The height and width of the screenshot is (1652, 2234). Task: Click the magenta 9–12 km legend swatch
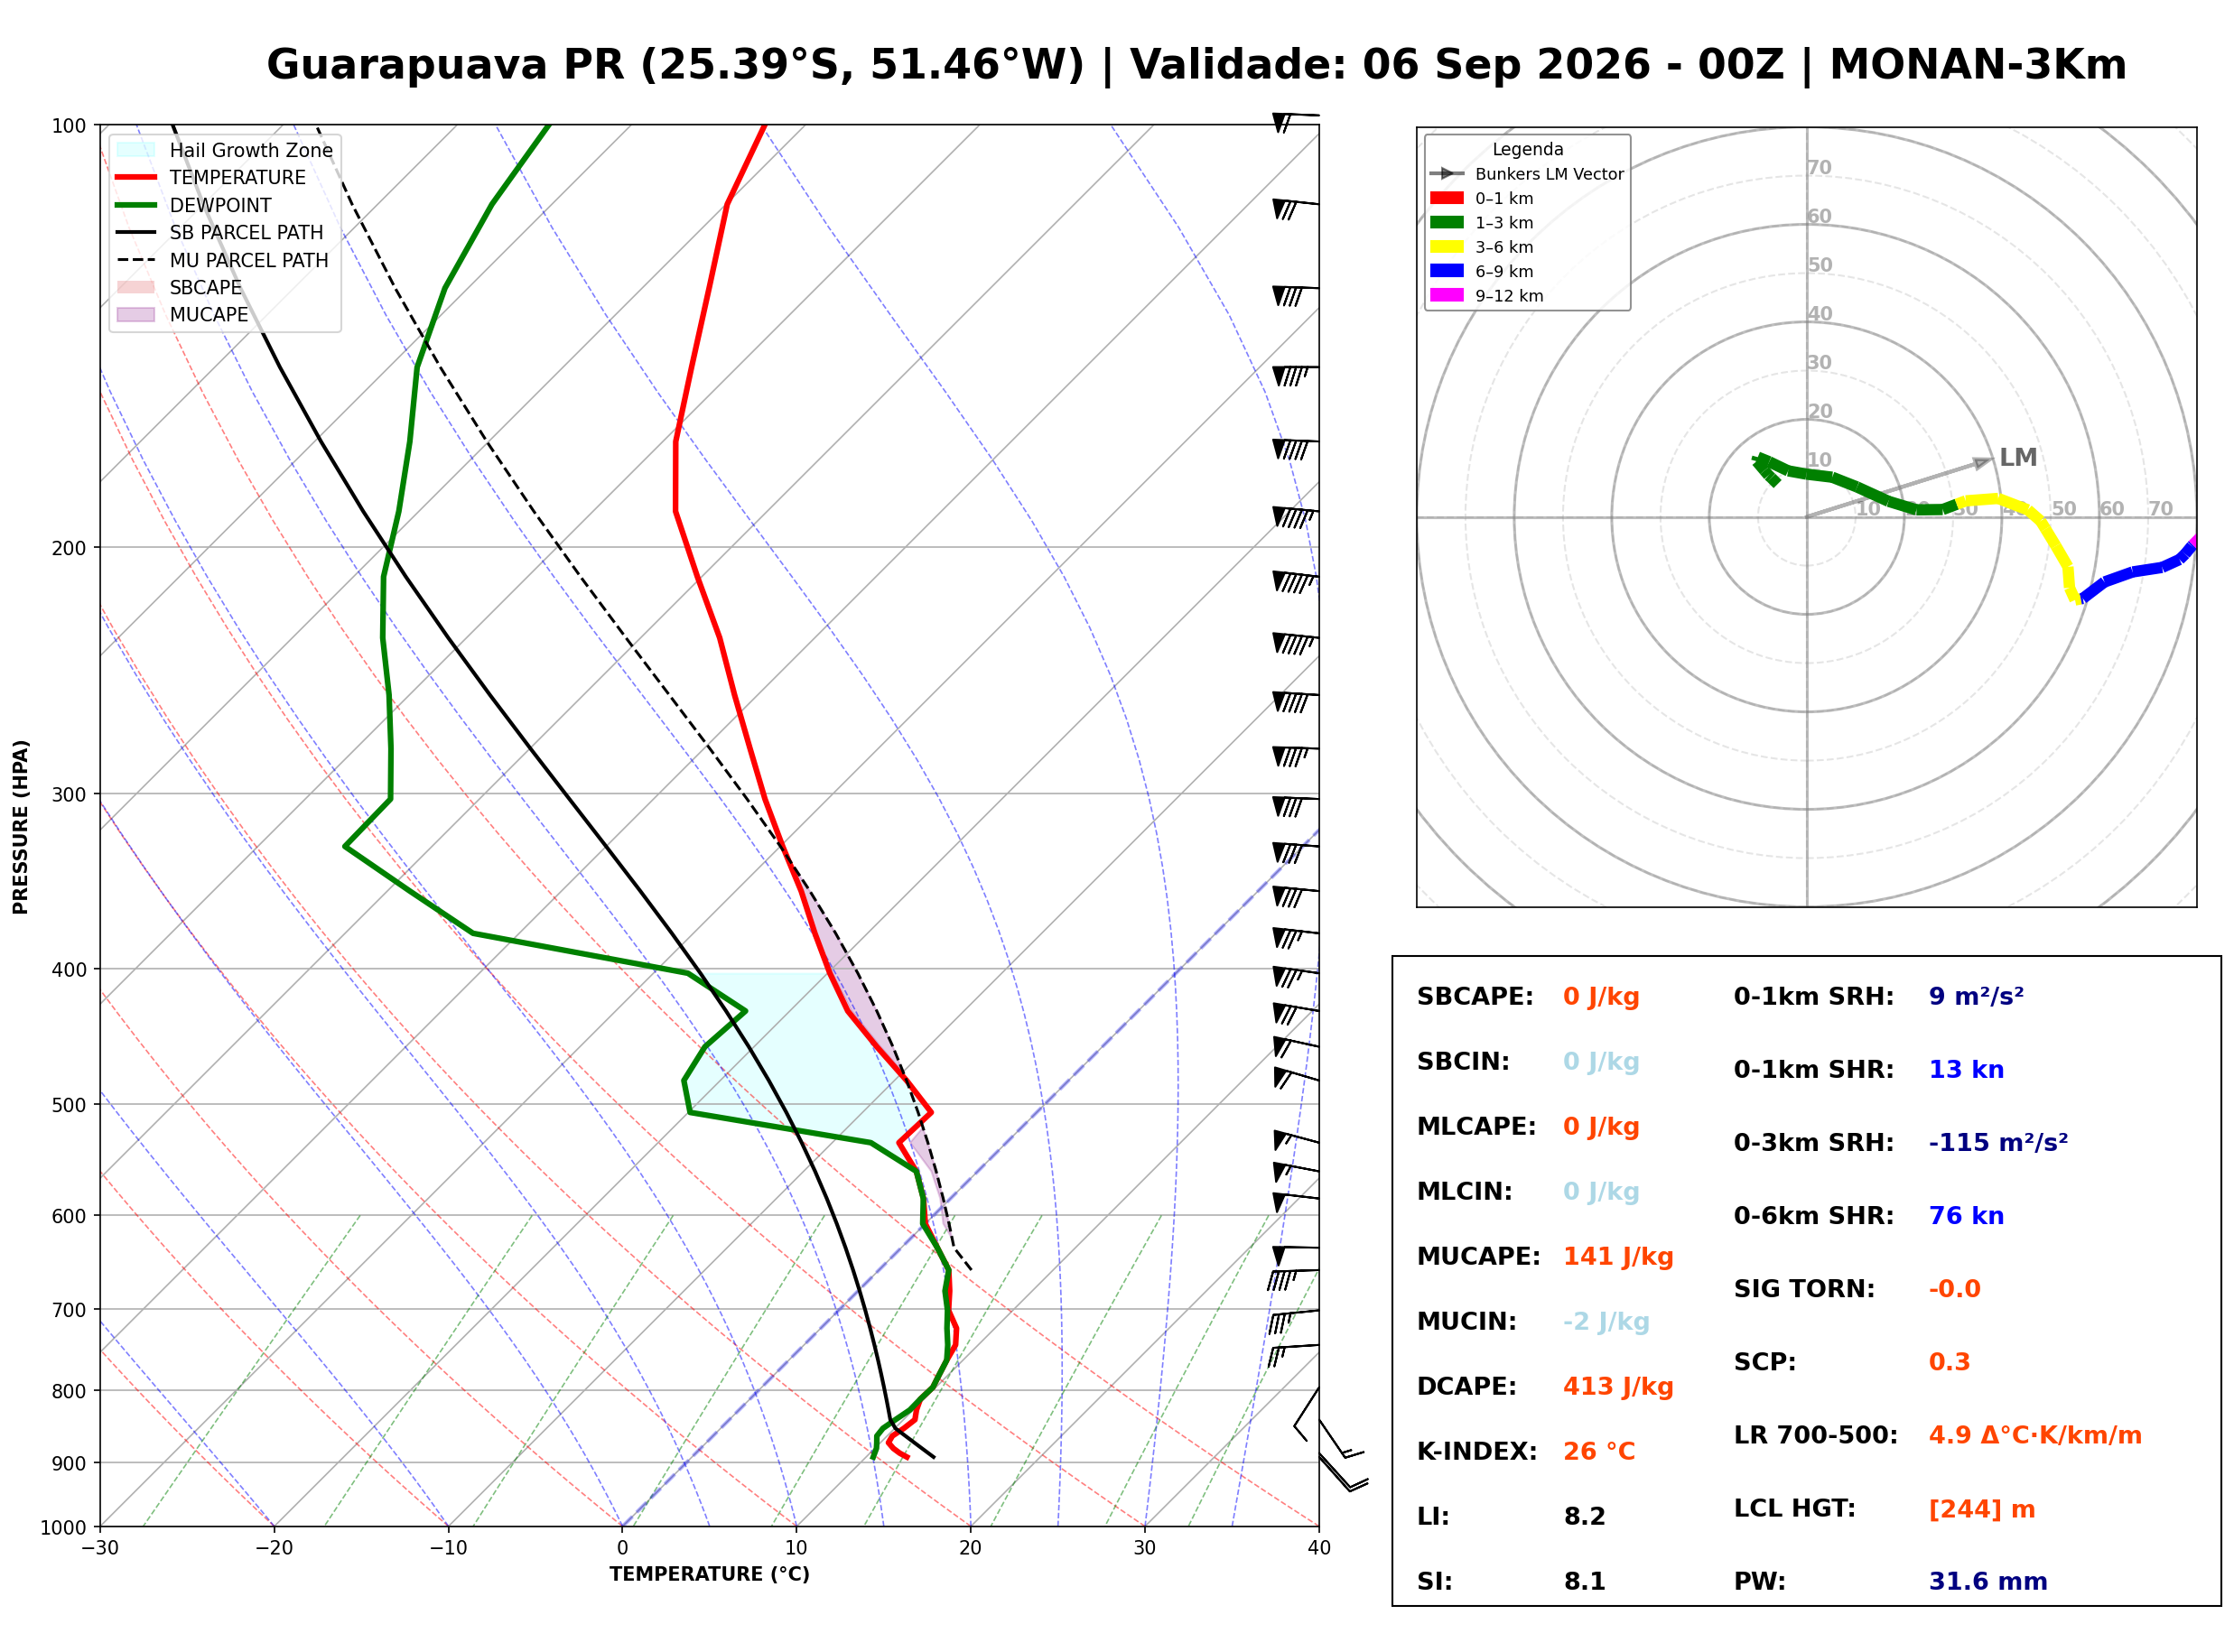pyautogui.click(x=1446, y=295)
